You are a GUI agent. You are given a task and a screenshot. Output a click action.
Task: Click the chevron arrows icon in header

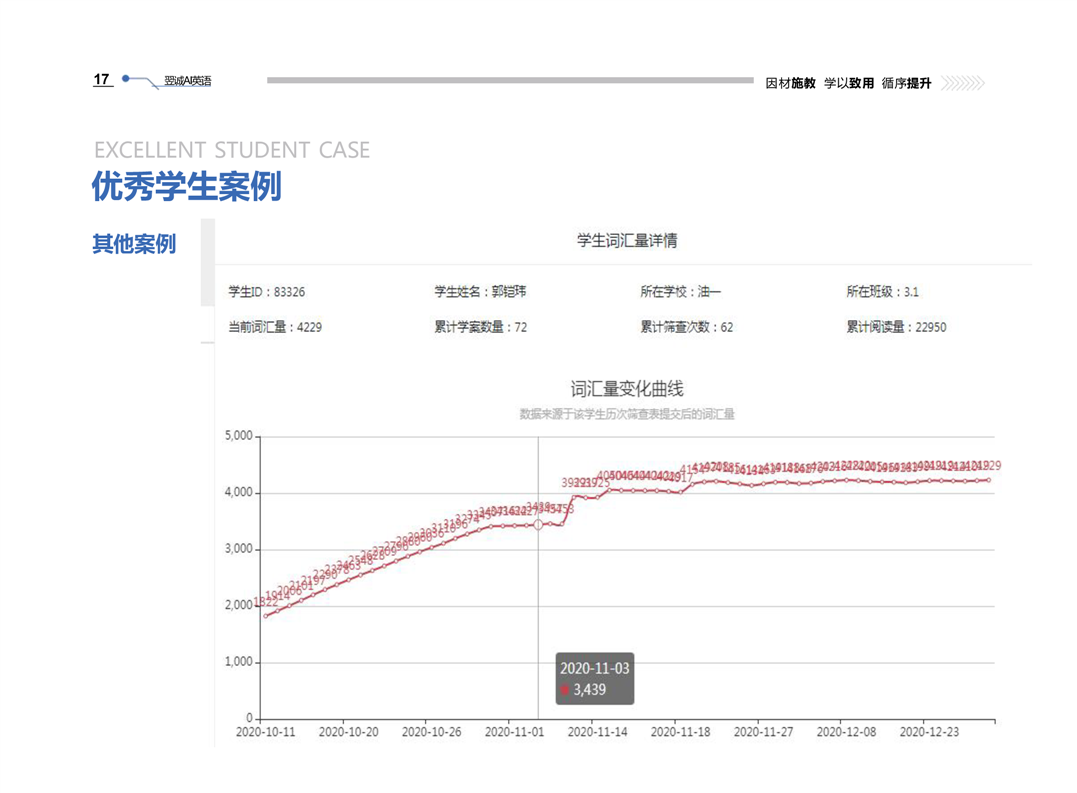point(963,83)
